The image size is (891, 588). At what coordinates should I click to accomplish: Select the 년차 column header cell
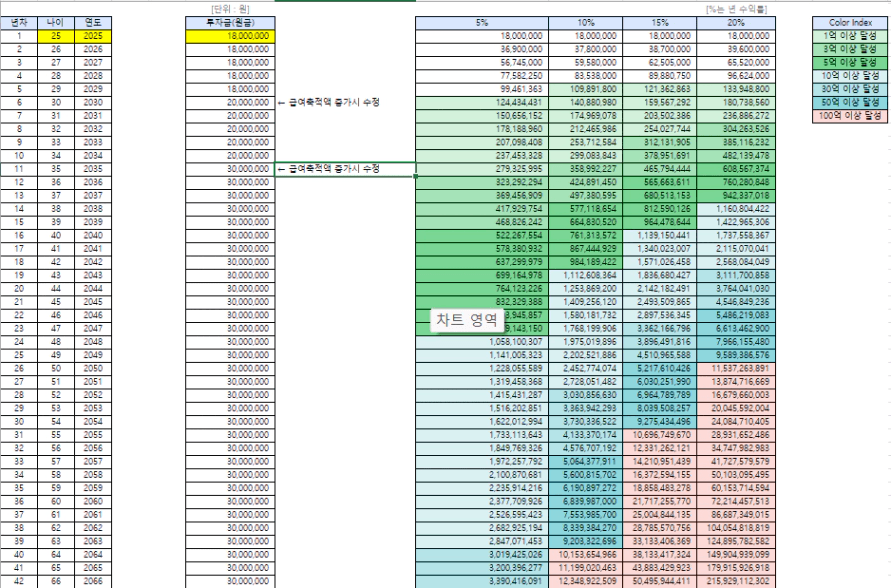pyautogui.click(x=18, y=22)
